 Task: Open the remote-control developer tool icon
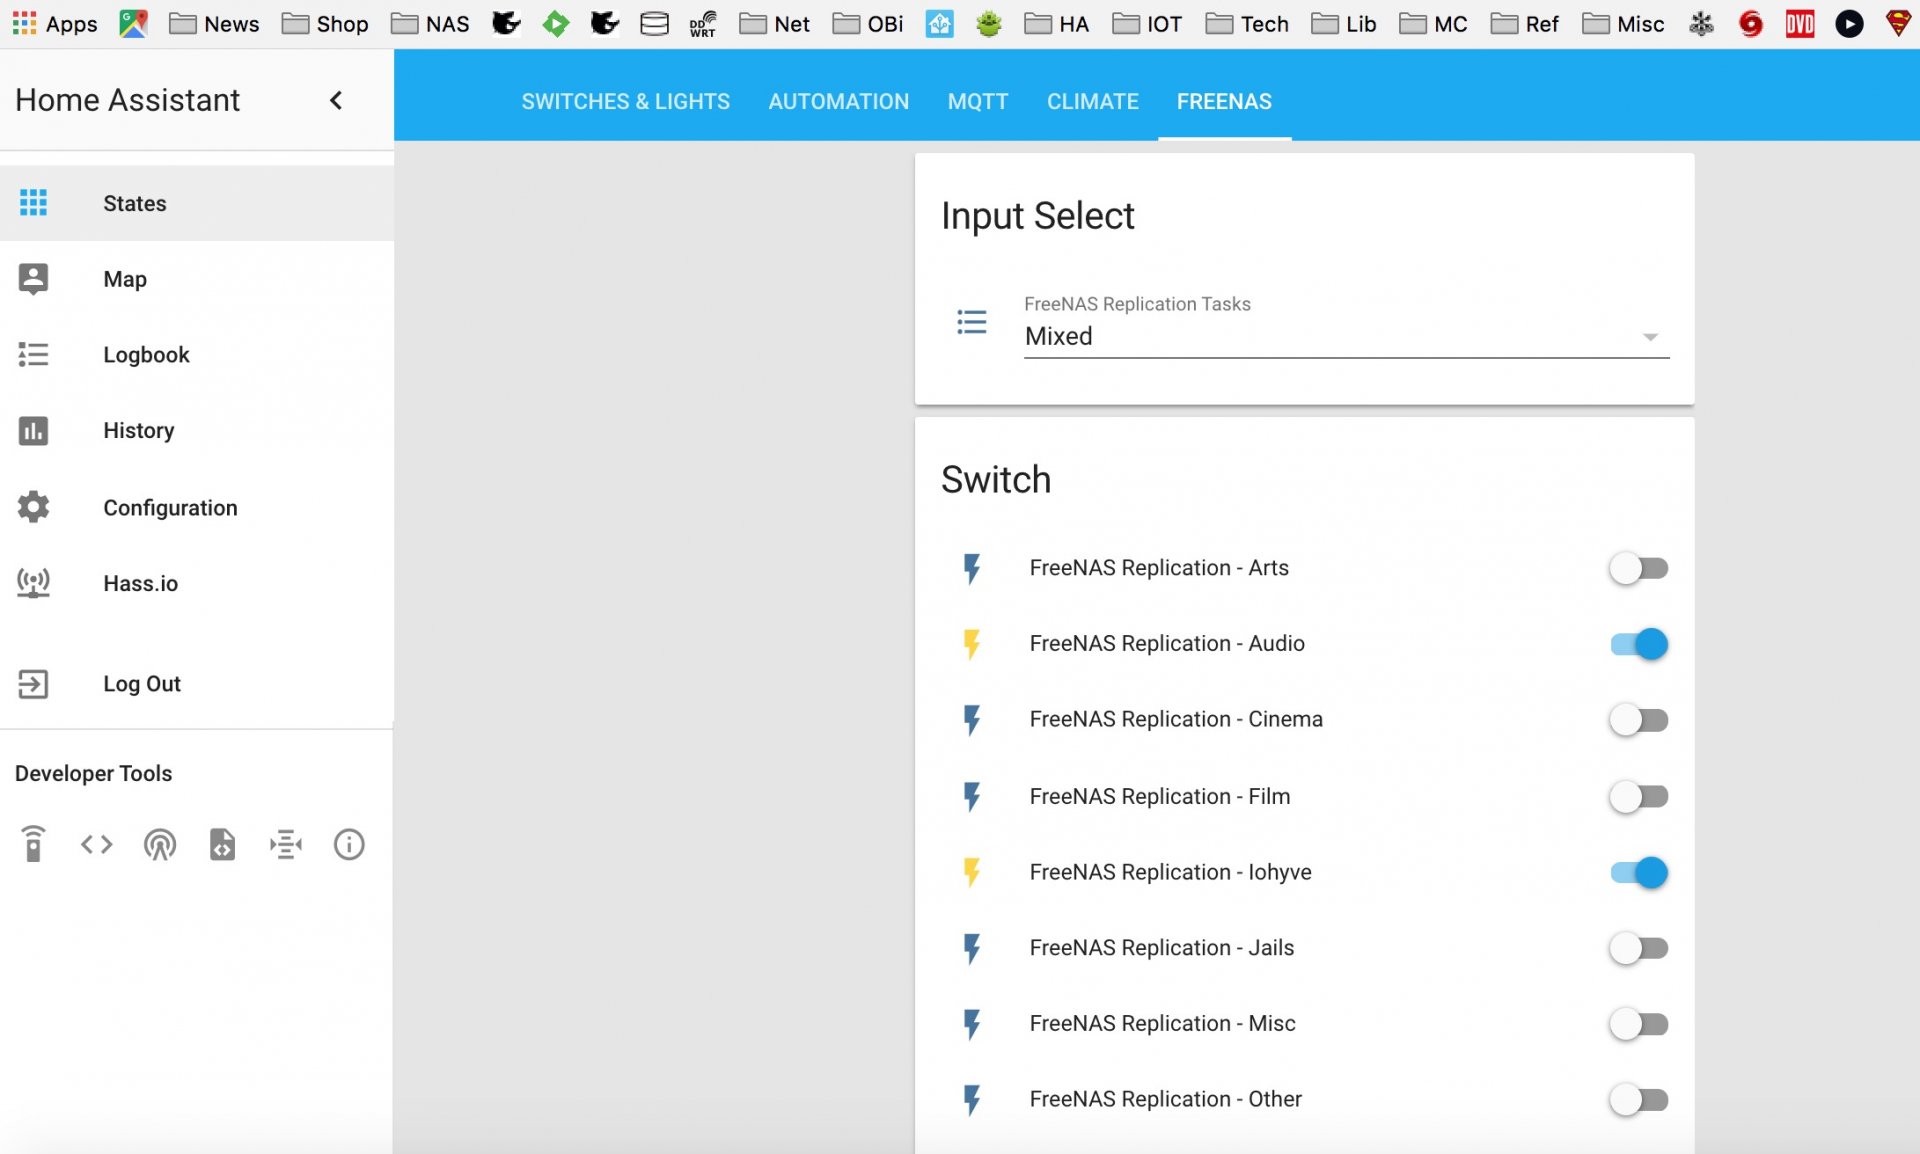[33, 844]
